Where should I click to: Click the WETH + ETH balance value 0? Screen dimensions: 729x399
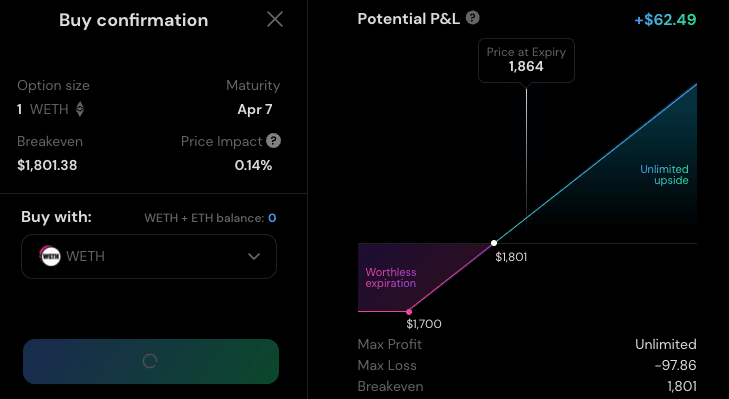272,218
